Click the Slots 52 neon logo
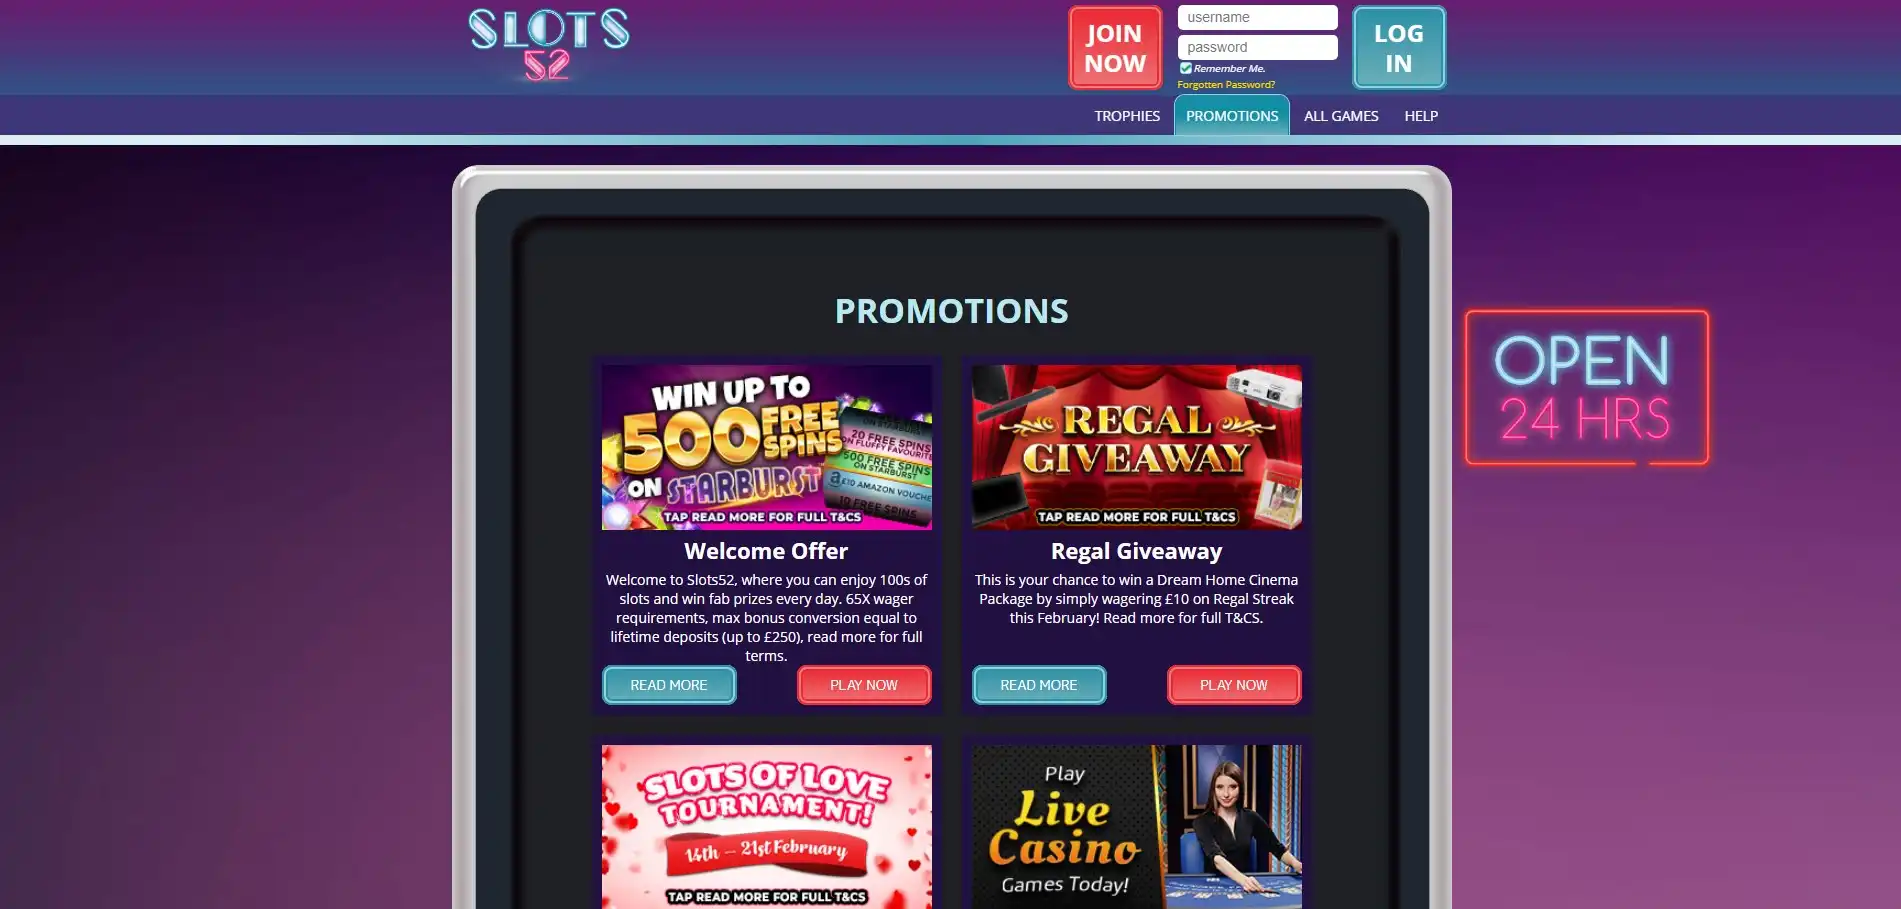The width and height of the screenshot is (1901, 909). point(549,45)
